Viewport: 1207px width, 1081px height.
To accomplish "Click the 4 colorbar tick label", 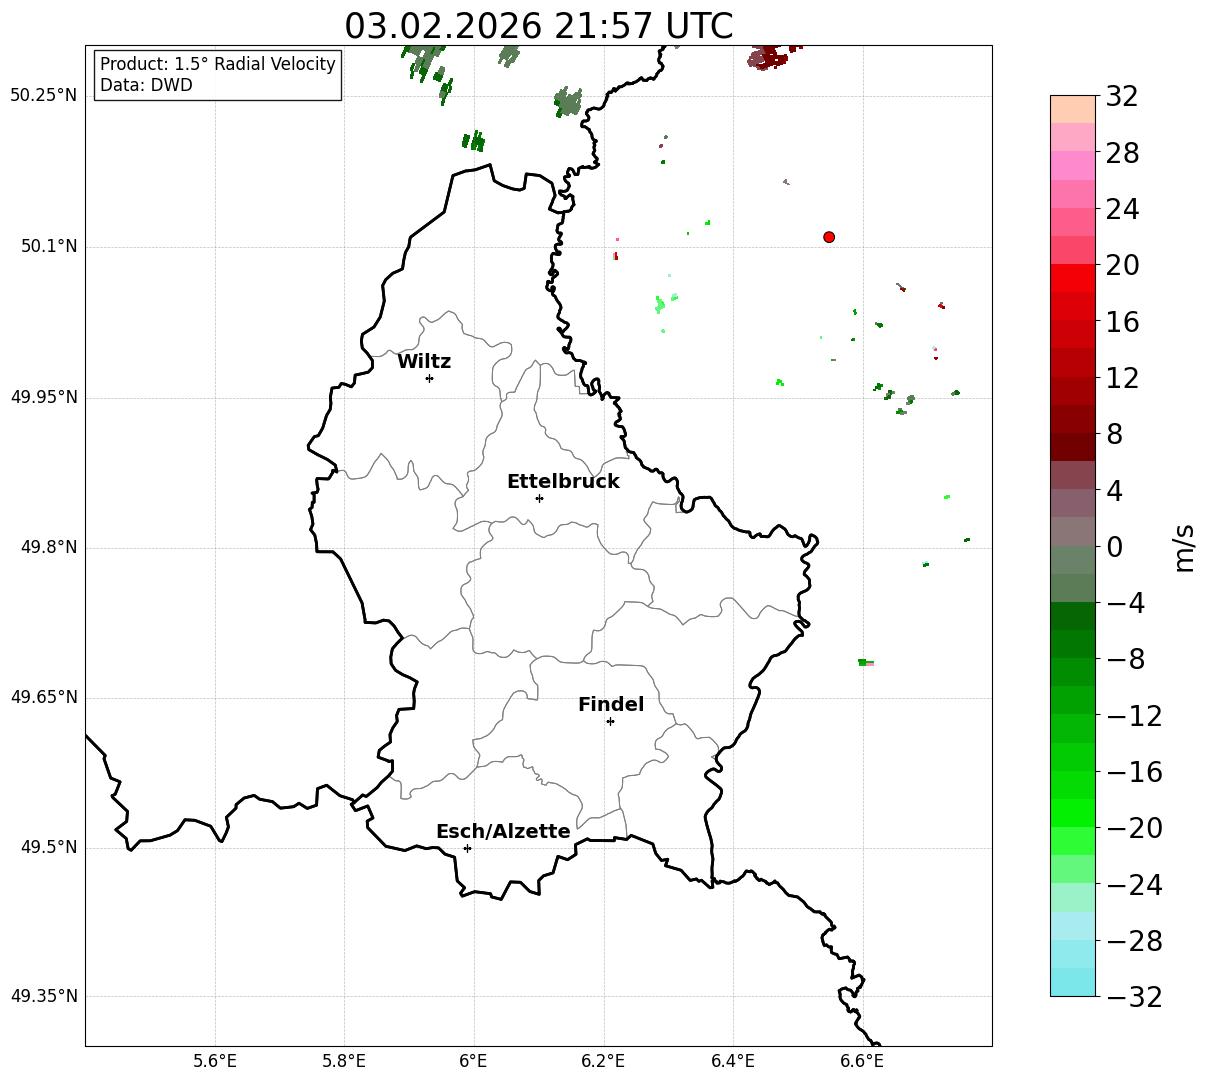I will [x=1114, y=490].
